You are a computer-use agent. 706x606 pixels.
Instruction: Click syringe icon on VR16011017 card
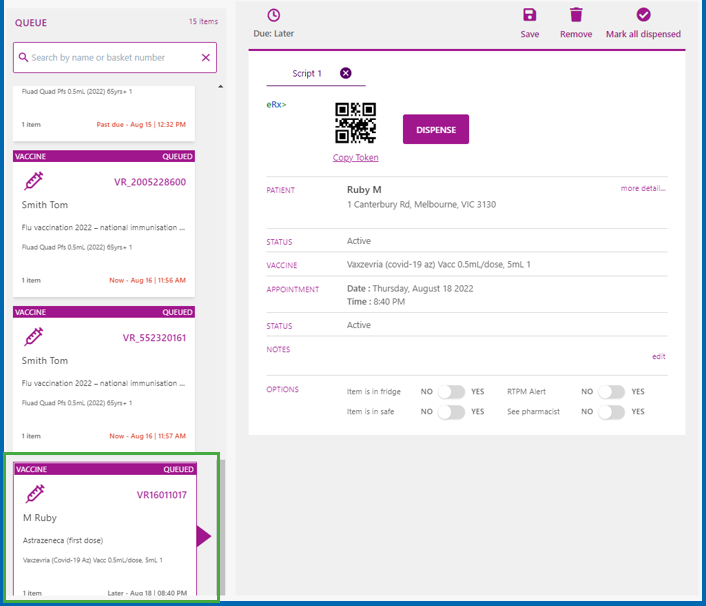pyautogui.click(x=35, y=493)
